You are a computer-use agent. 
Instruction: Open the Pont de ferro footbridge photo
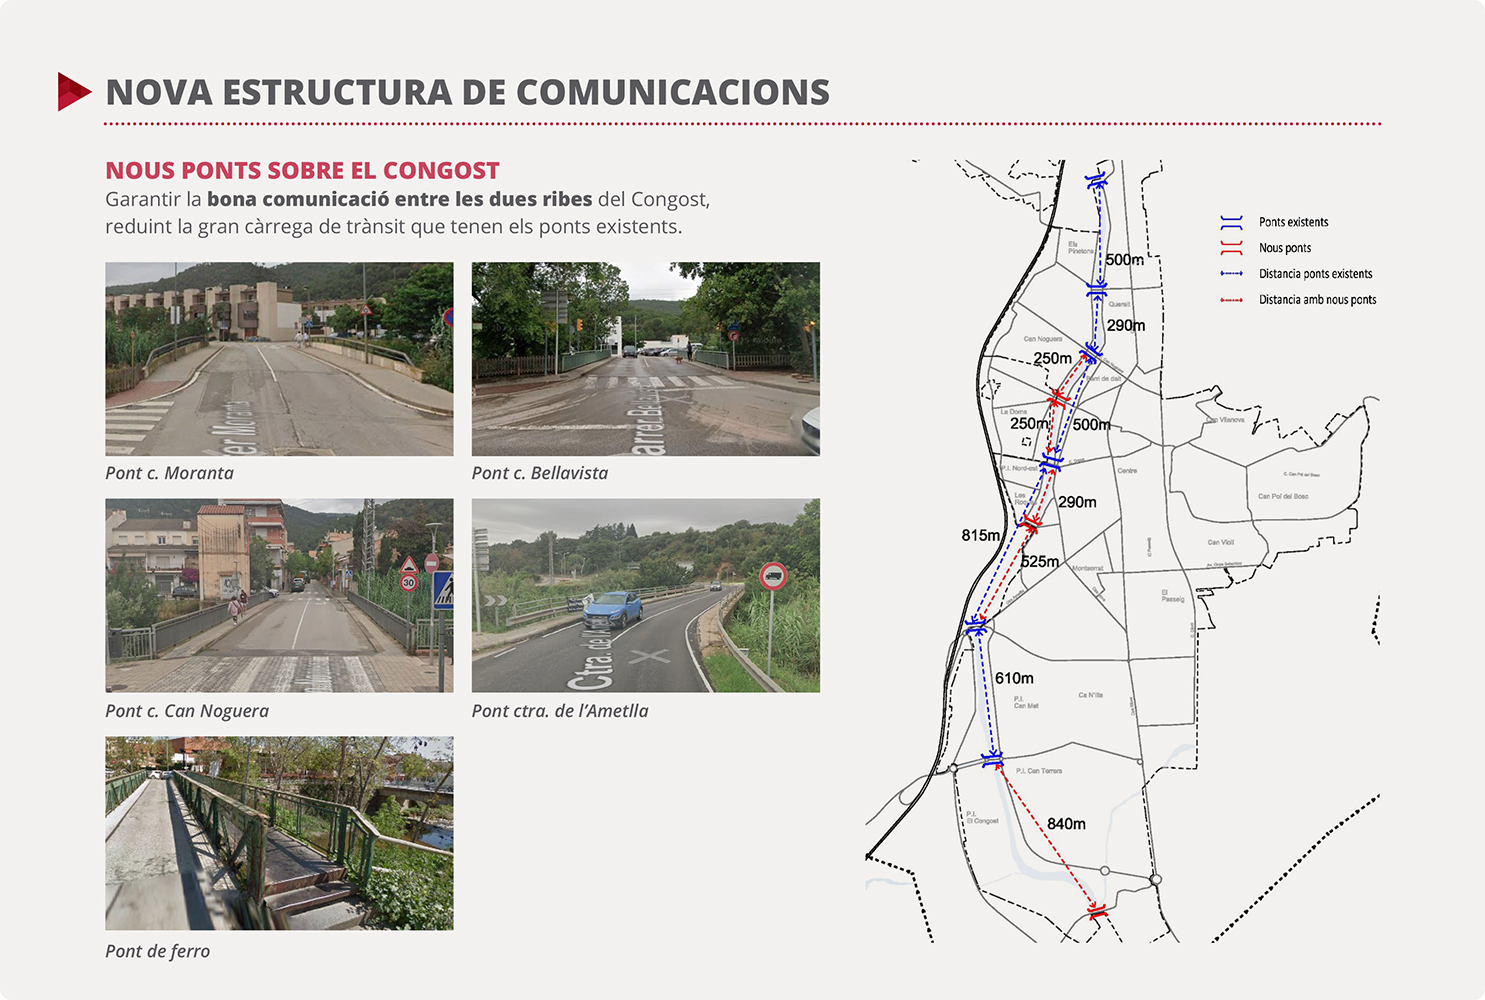coord(279,833)
